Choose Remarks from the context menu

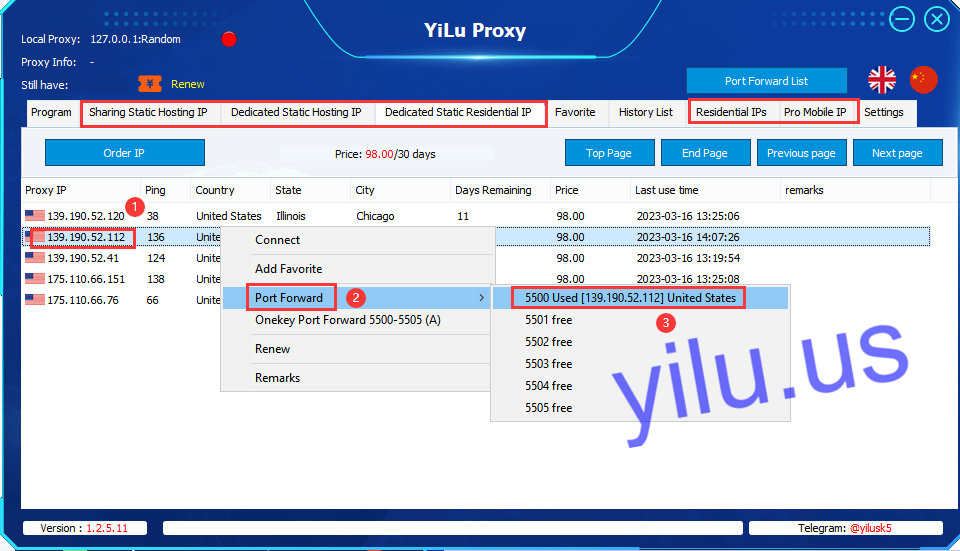(x=358, y=378)
